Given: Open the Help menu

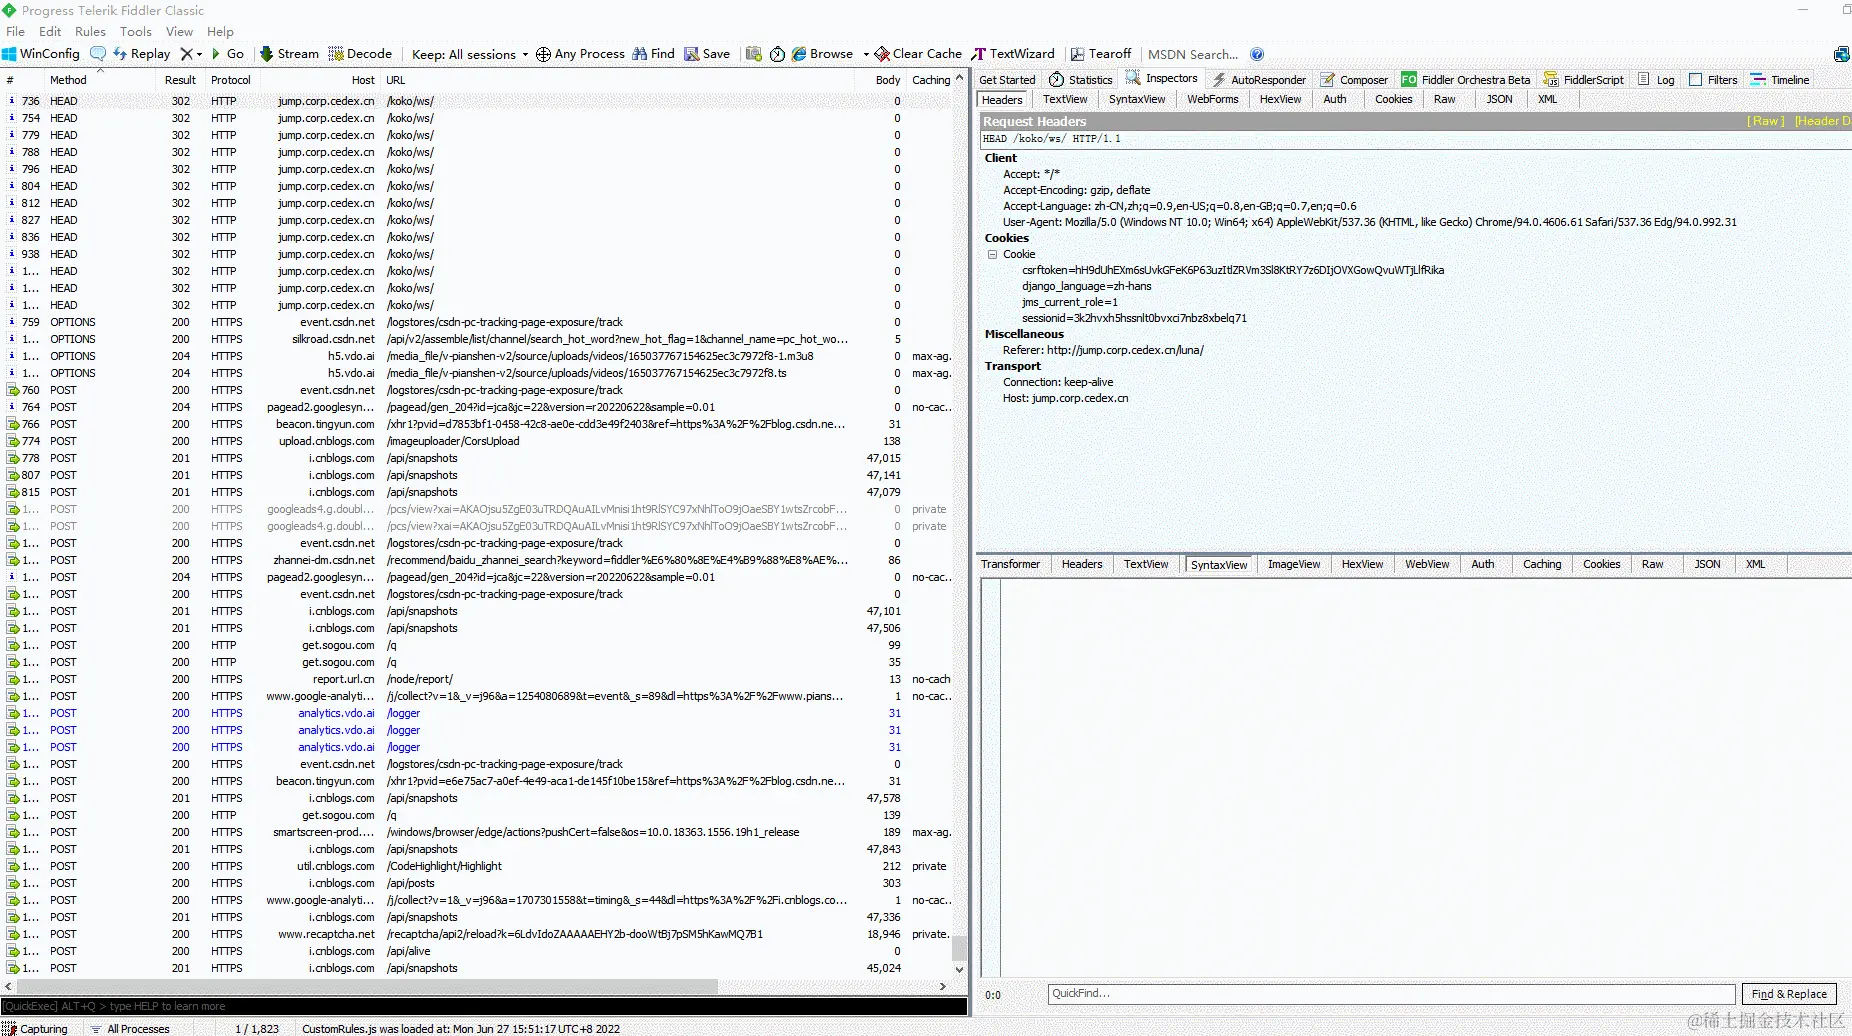Looking at the screenshot, I should pyautogui.click(x=220, y=31).
